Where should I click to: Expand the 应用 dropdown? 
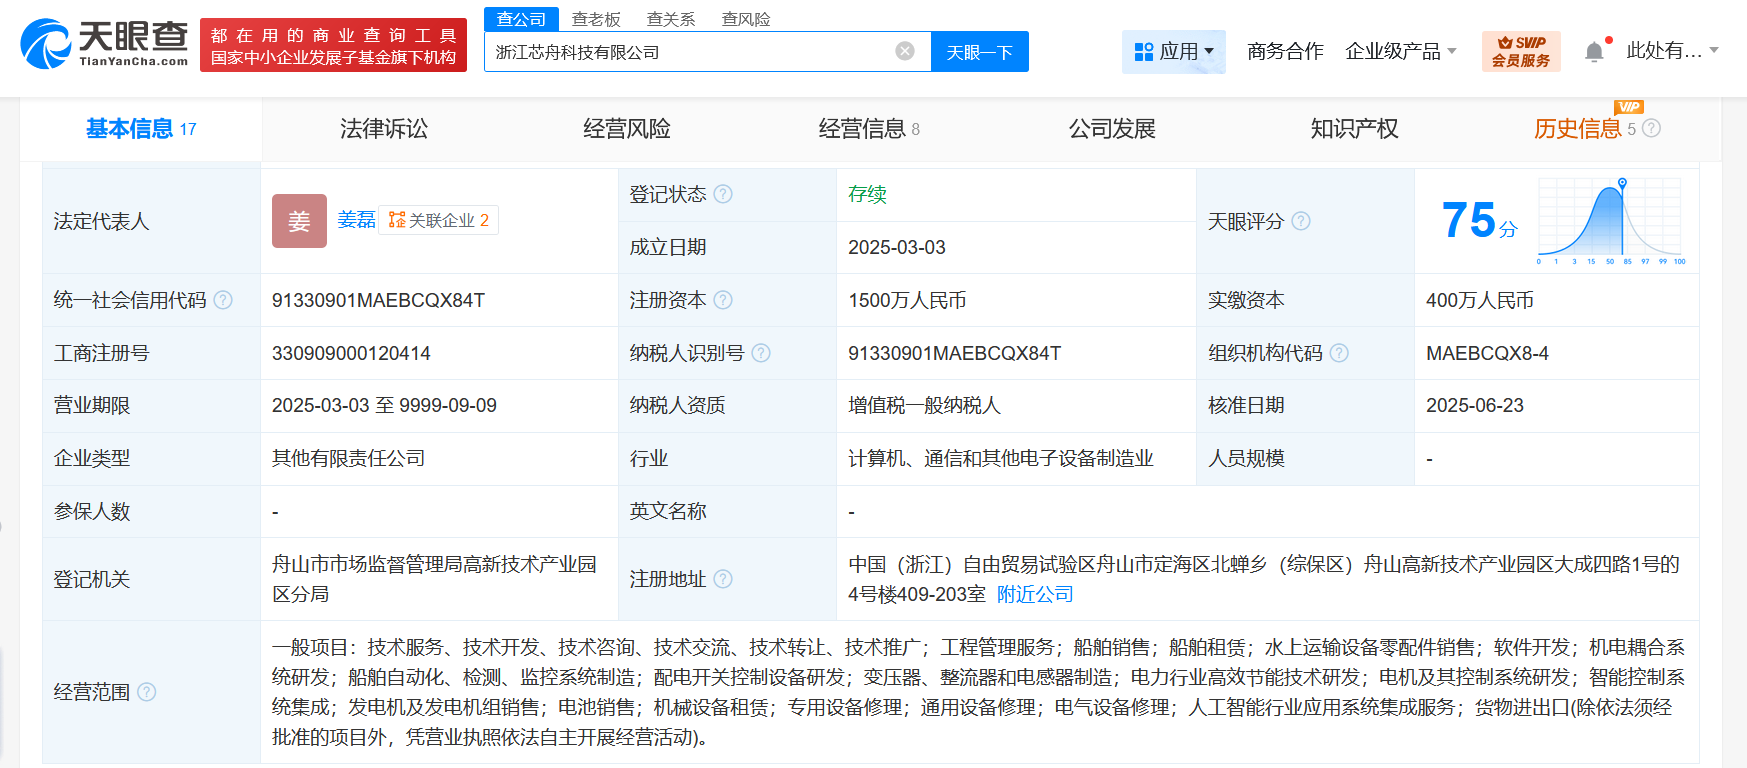1174,51
